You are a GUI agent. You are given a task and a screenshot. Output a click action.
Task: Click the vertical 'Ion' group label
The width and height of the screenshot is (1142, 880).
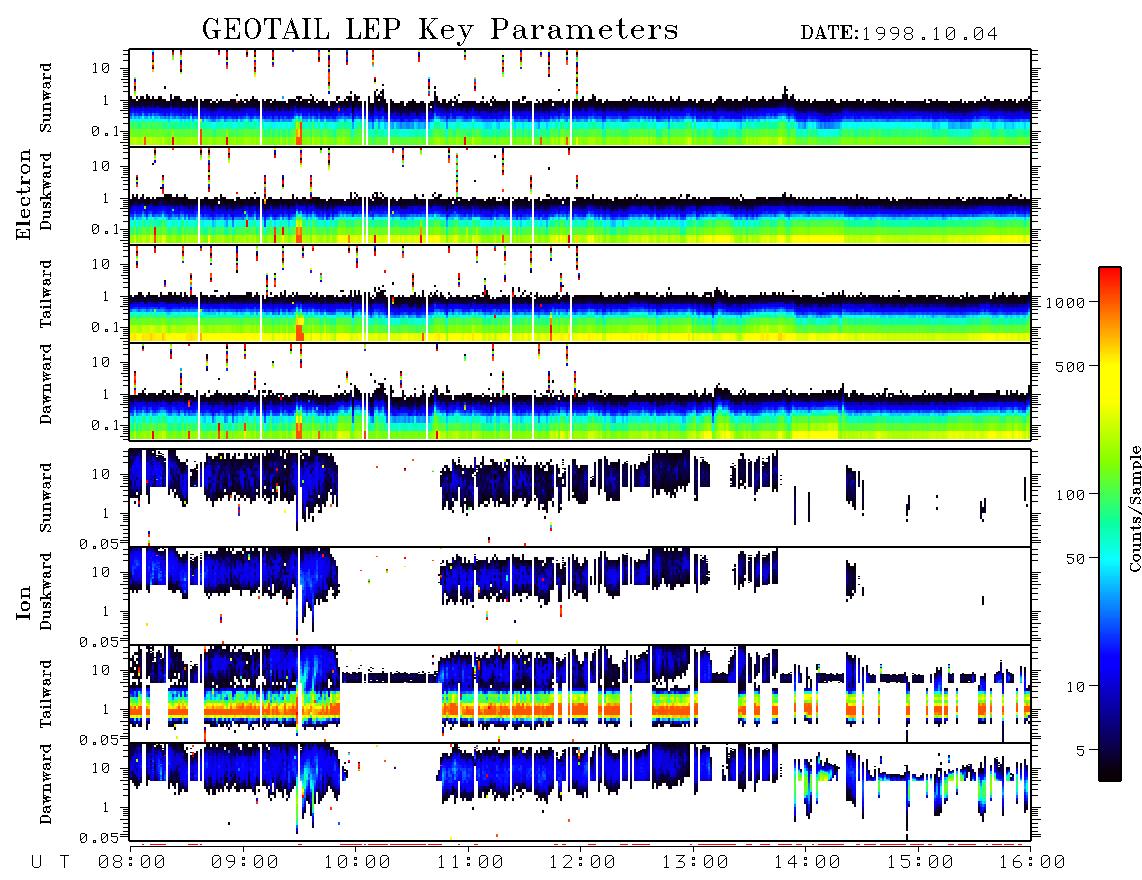click(x=24, y=602)
